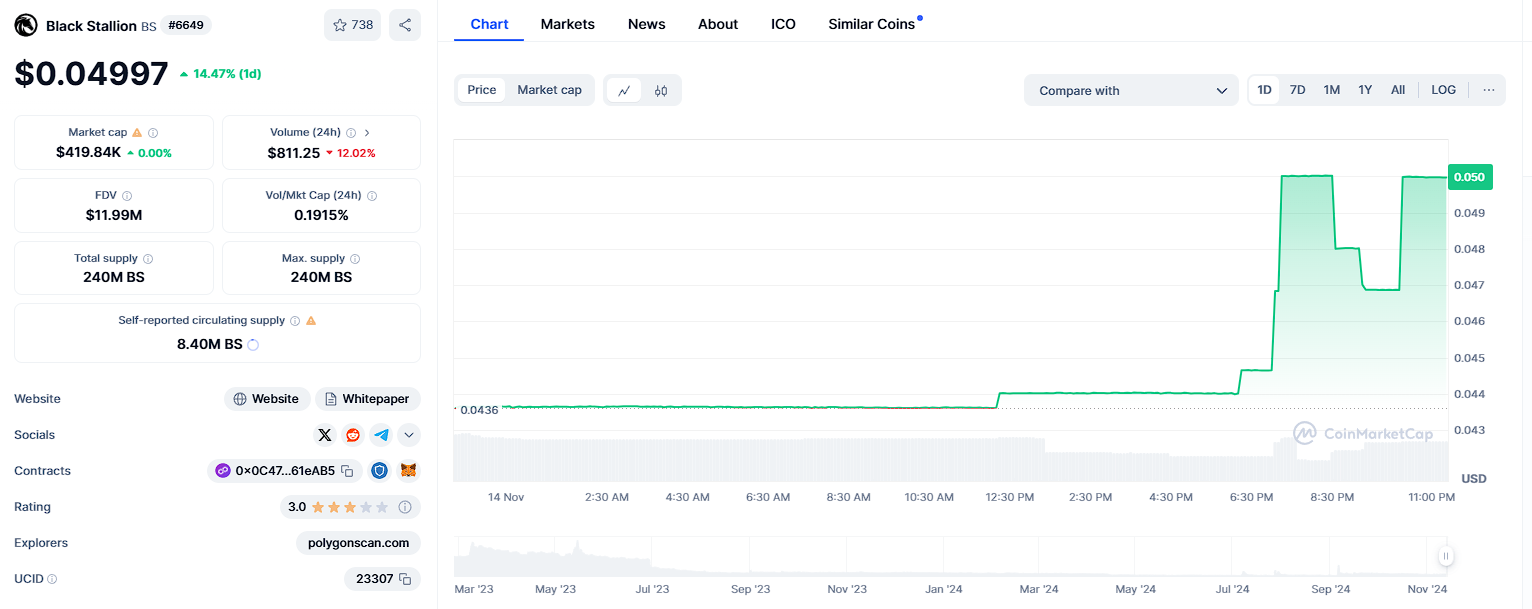Image resolution: width=1532 pixels, height=609 pixels.
Task: Open the Telegram social link
Action: (x=381, y=435)
